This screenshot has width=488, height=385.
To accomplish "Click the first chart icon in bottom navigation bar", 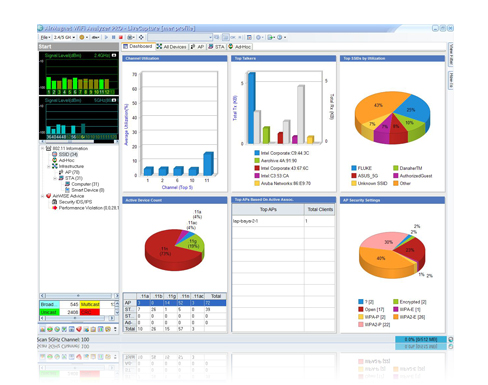I will [42, 329].
